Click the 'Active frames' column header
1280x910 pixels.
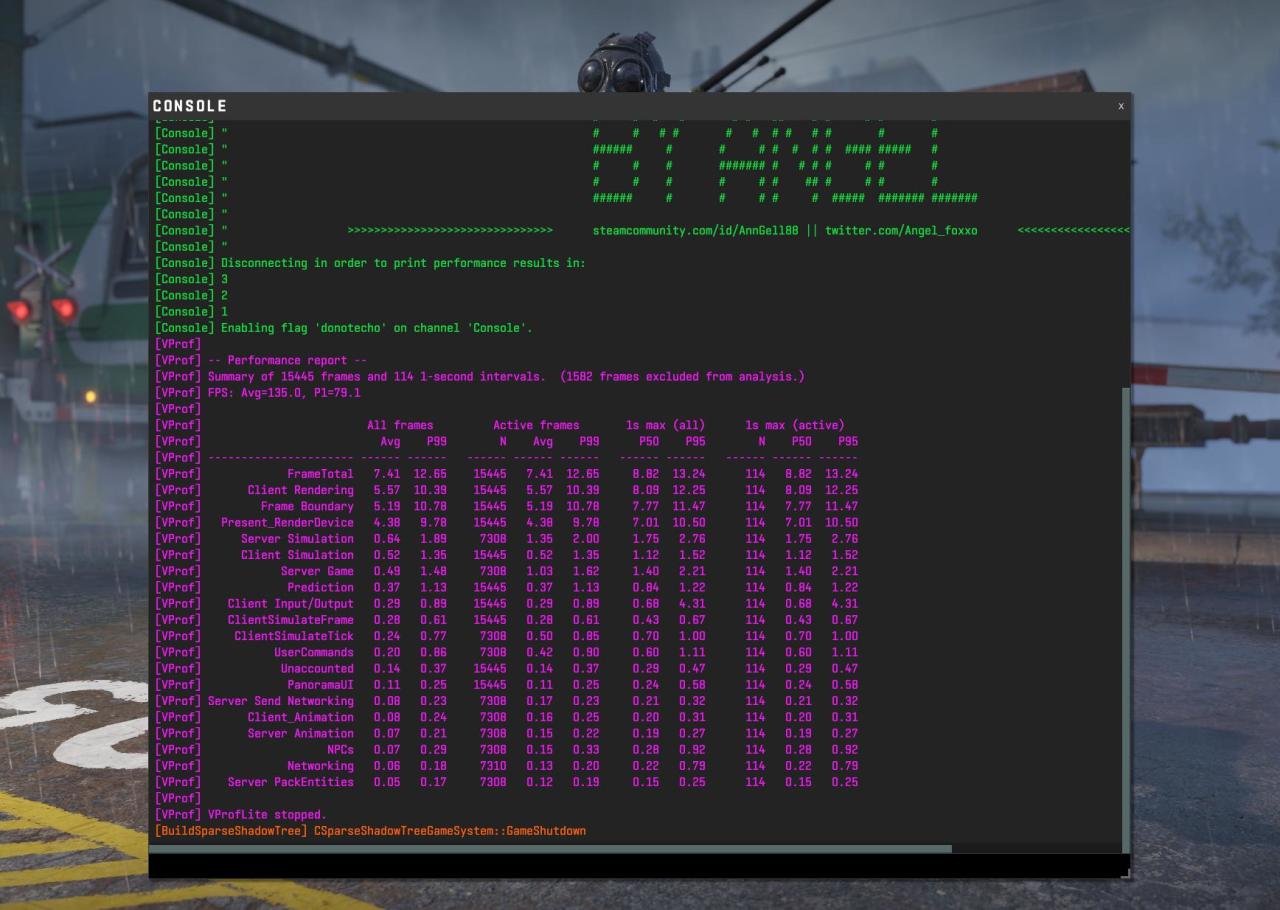[536, 425]
